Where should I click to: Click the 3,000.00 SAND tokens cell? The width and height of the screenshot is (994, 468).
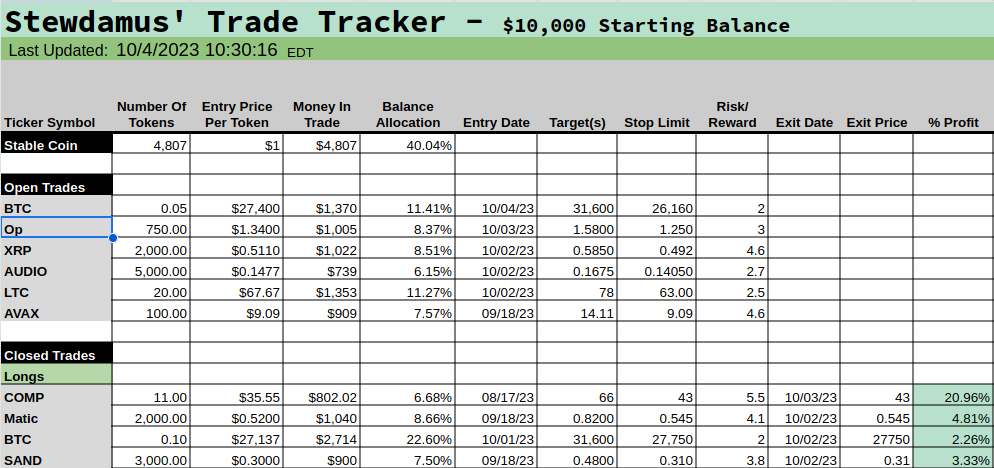pos(151,460)
